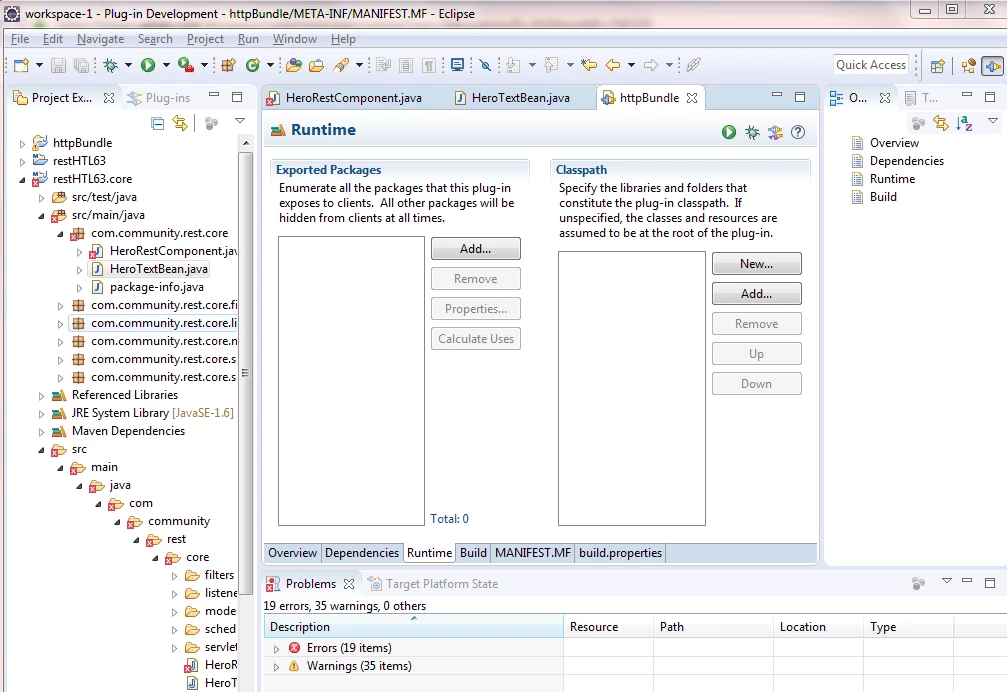Screen dimensions: 1007x692
Task: Click the Open Type icon
Action: (294, 65)
